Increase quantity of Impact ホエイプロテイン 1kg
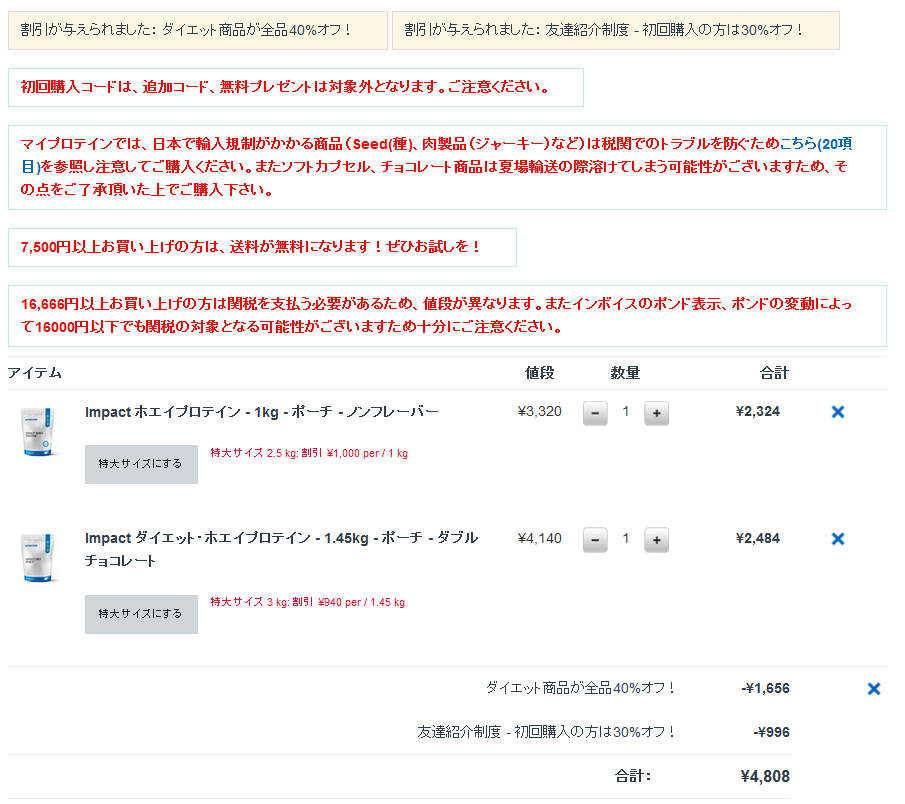Viewport: 905px width, 804px height. (656, 413)
